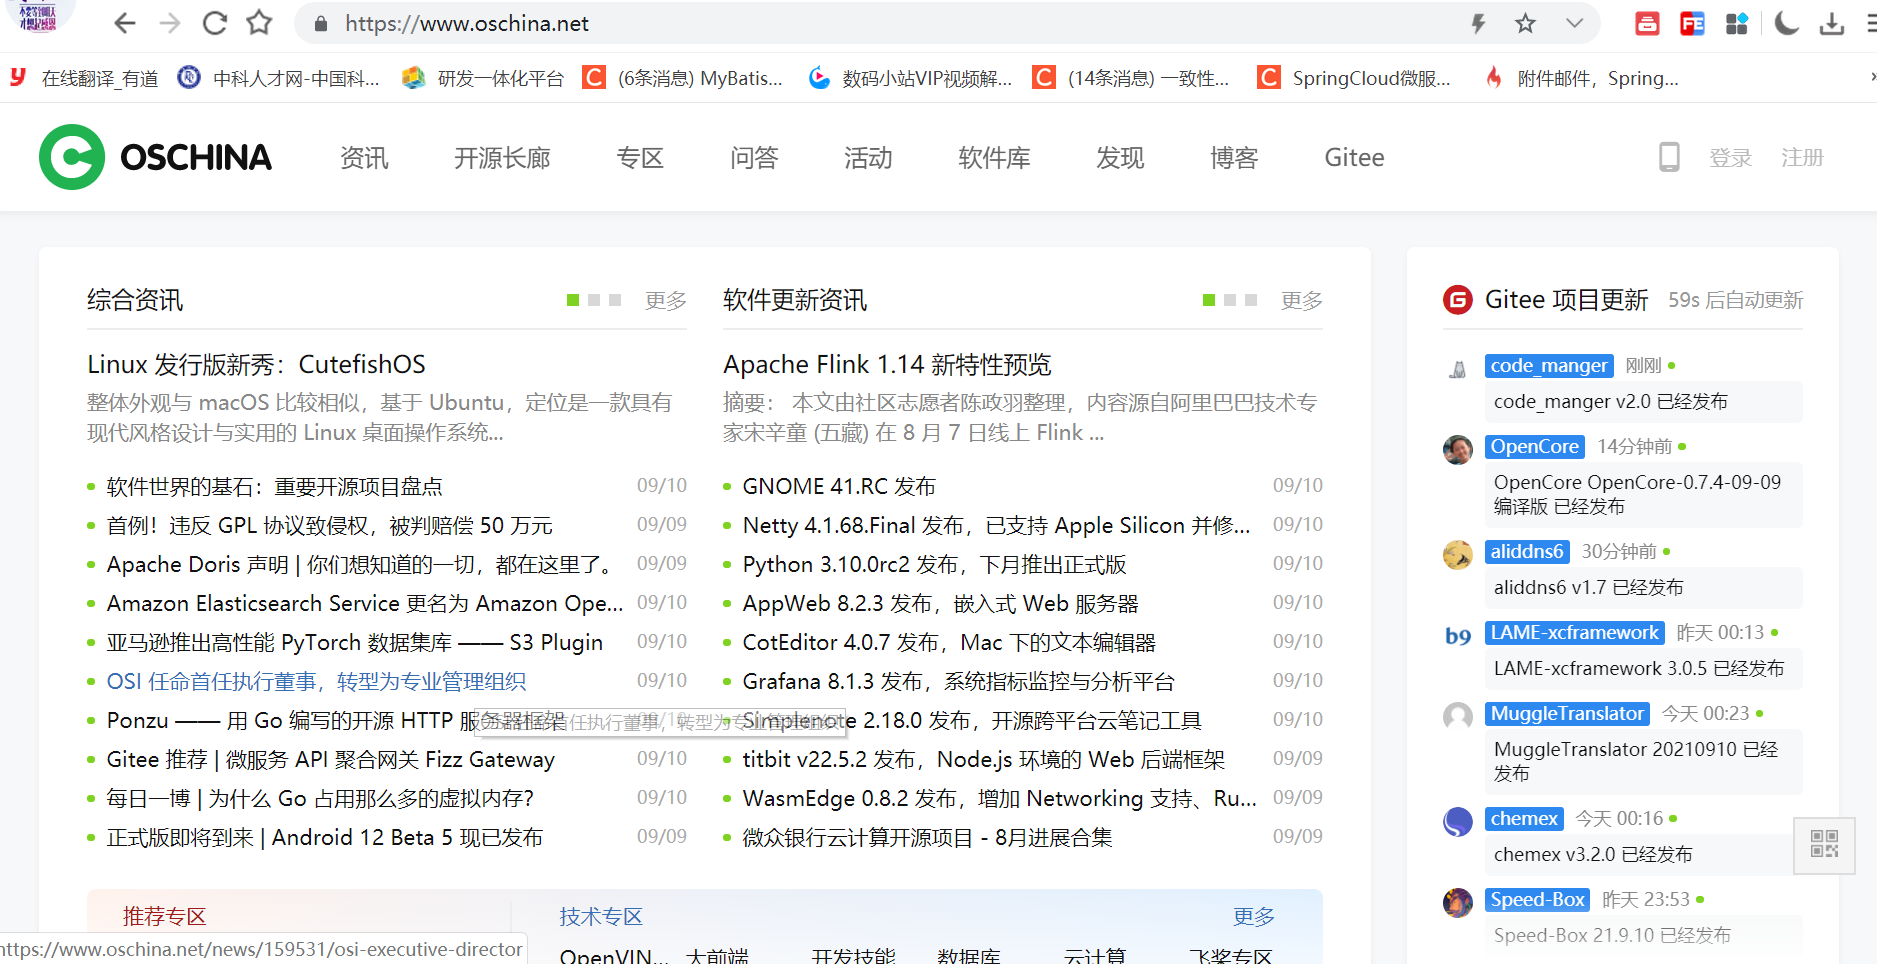Open 数码小站VIP视频 bookmark
1877x964 pixels.
point(910,78)
